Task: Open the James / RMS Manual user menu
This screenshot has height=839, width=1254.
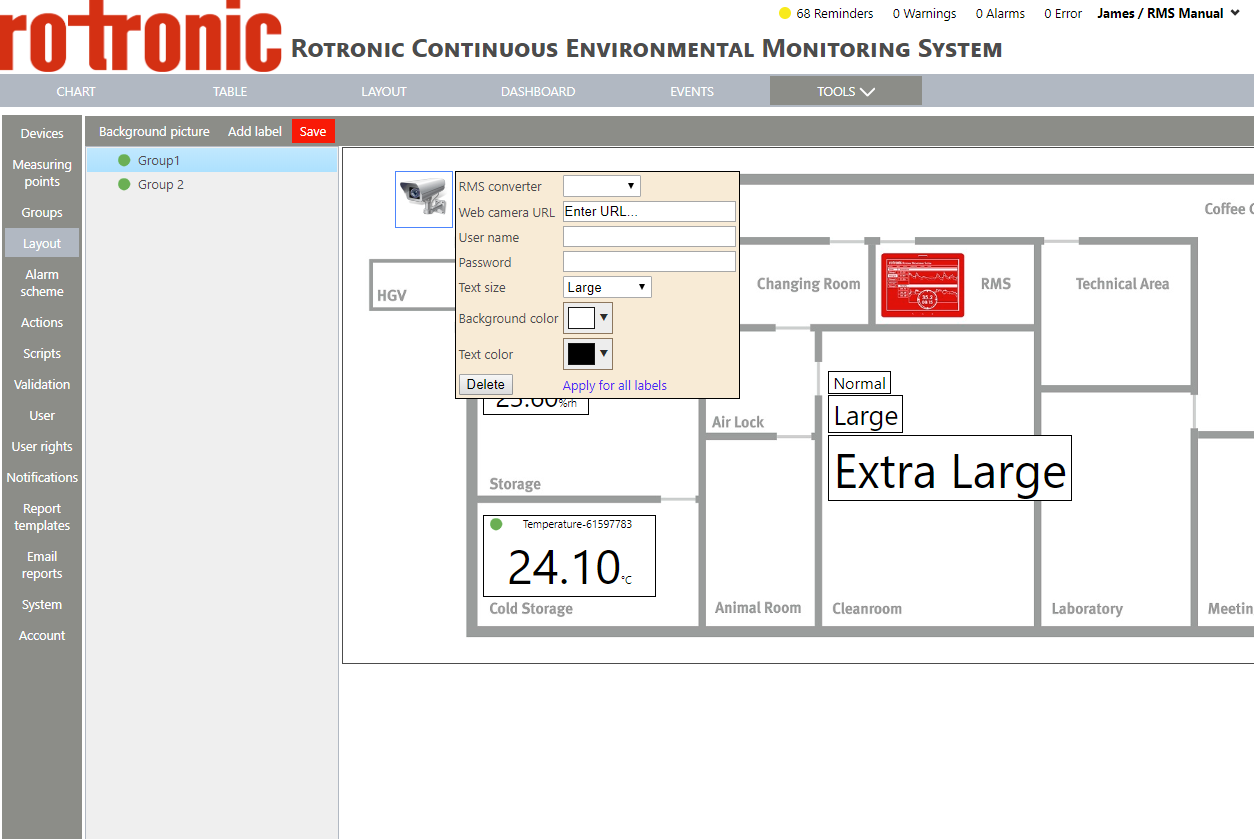Action: [1169, 13]
